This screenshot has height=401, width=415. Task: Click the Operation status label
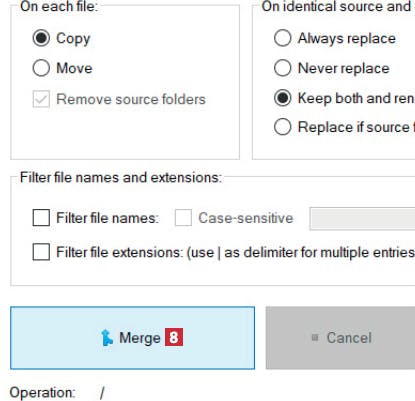tap(42, 393)
